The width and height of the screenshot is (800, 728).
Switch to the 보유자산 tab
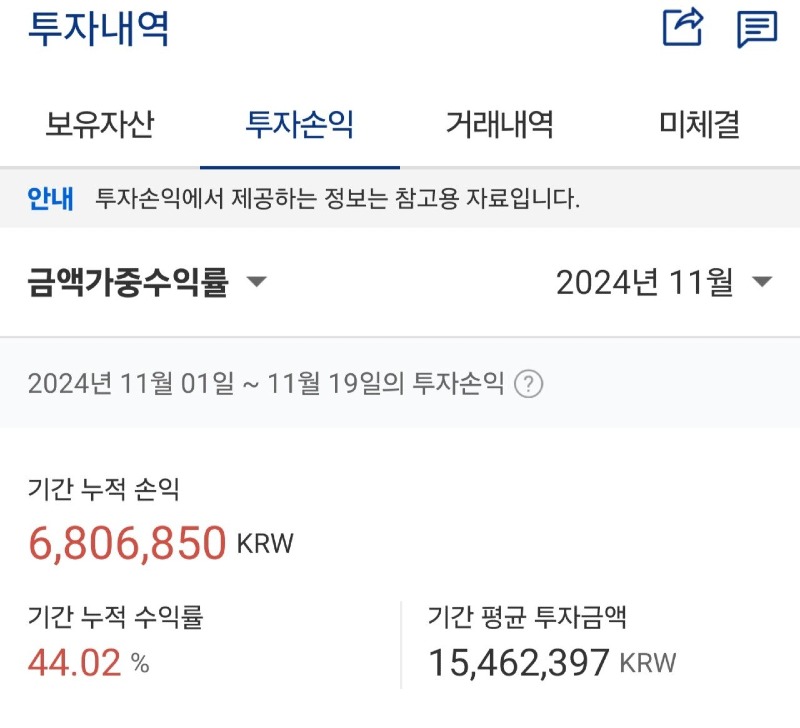pos(100,124)
